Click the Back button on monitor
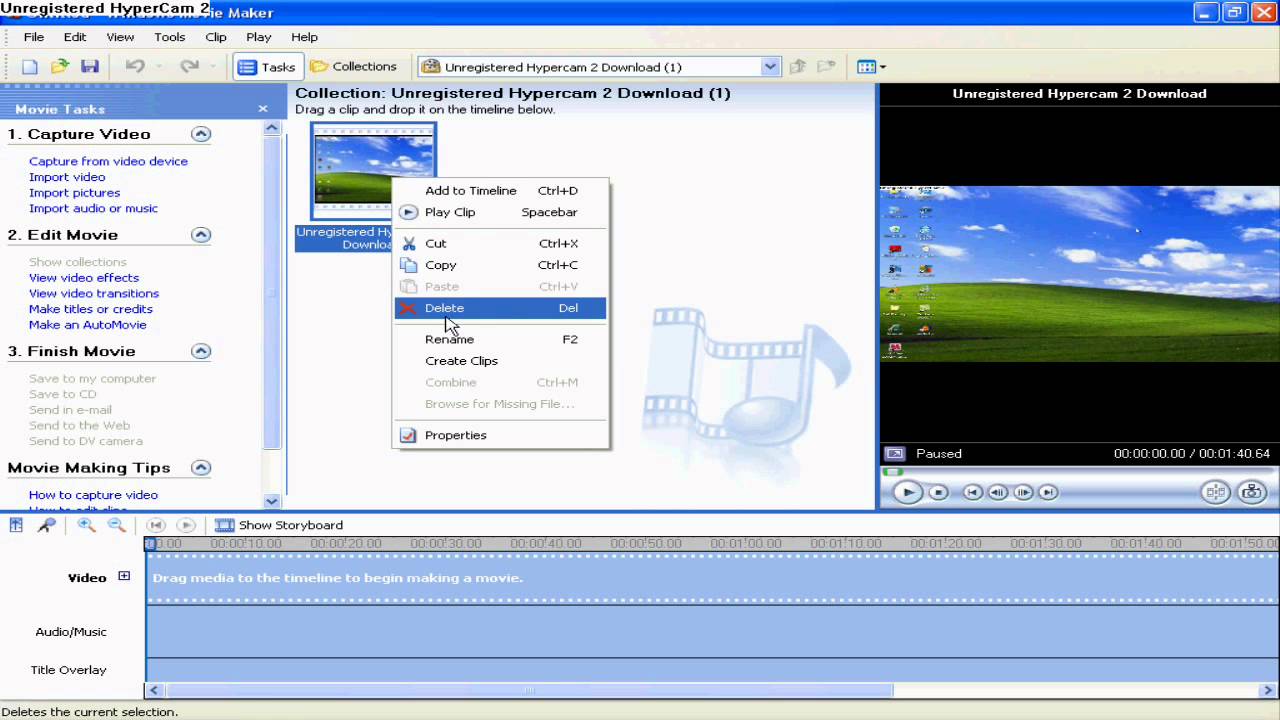The width and height of the screenshot is (1280, 720). 972,492
